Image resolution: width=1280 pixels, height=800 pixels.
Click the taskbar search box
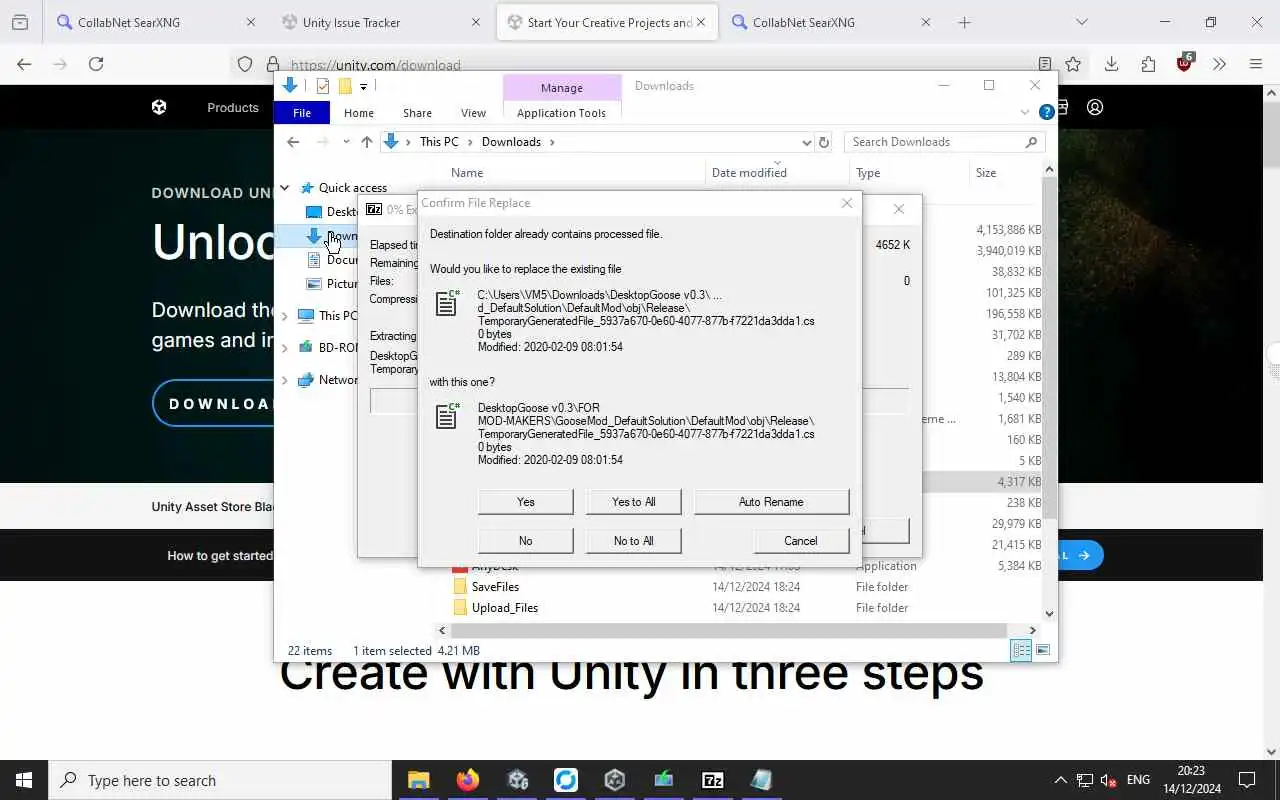point(220,780)
